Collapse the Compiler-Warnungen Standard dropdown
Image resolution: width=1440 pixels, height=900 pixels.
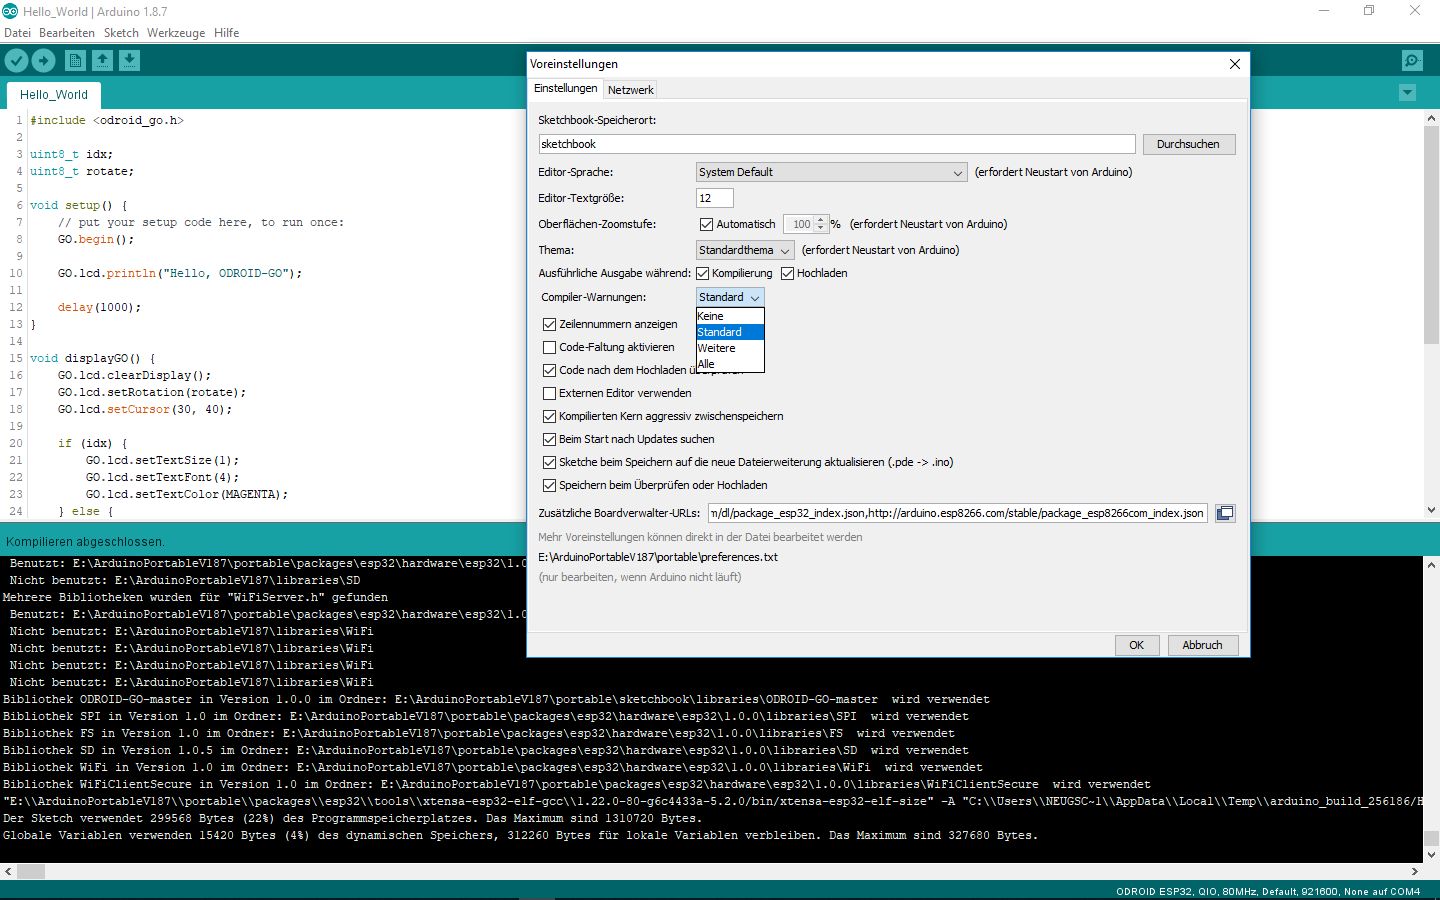730,297
